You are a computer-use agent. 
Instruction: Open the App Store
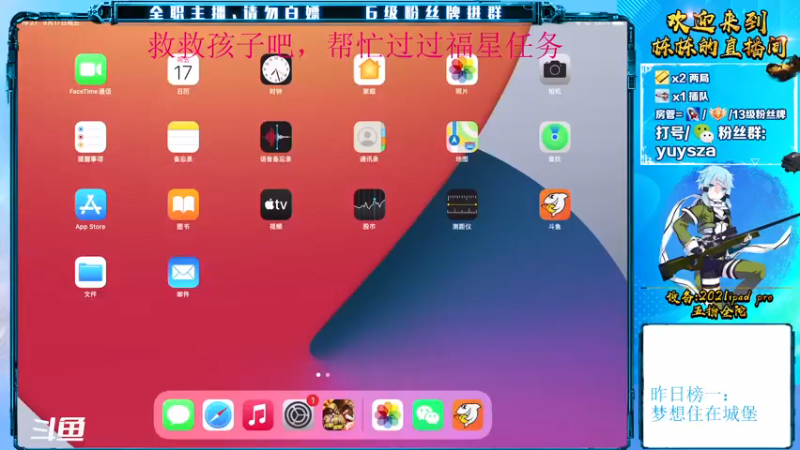[x=90, y=205]
